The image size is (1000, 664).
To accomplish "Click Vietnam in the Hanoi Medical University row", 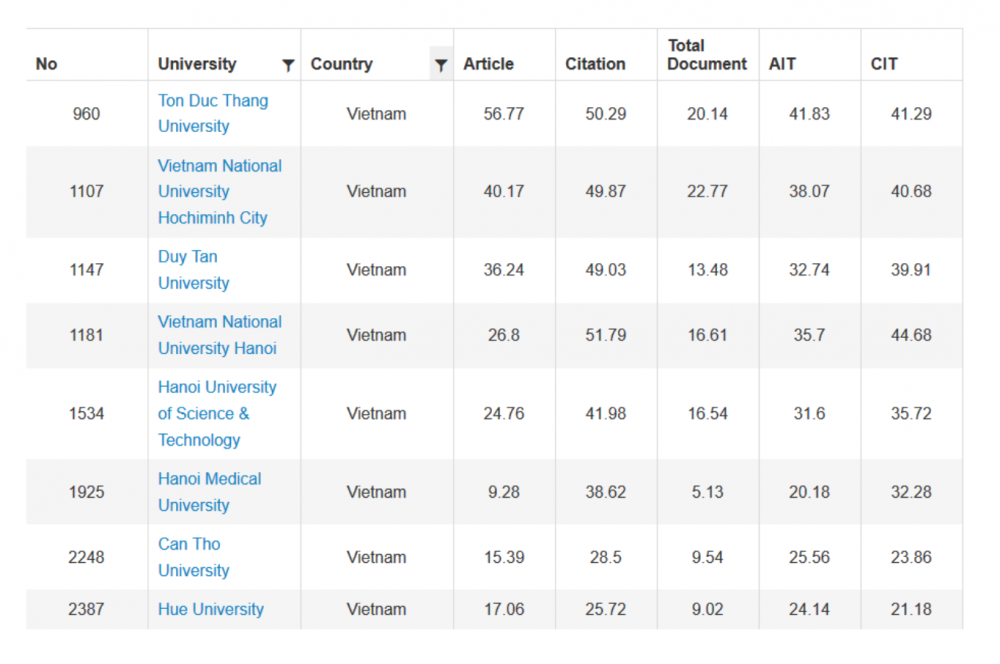I will click(x=376, y=492).
